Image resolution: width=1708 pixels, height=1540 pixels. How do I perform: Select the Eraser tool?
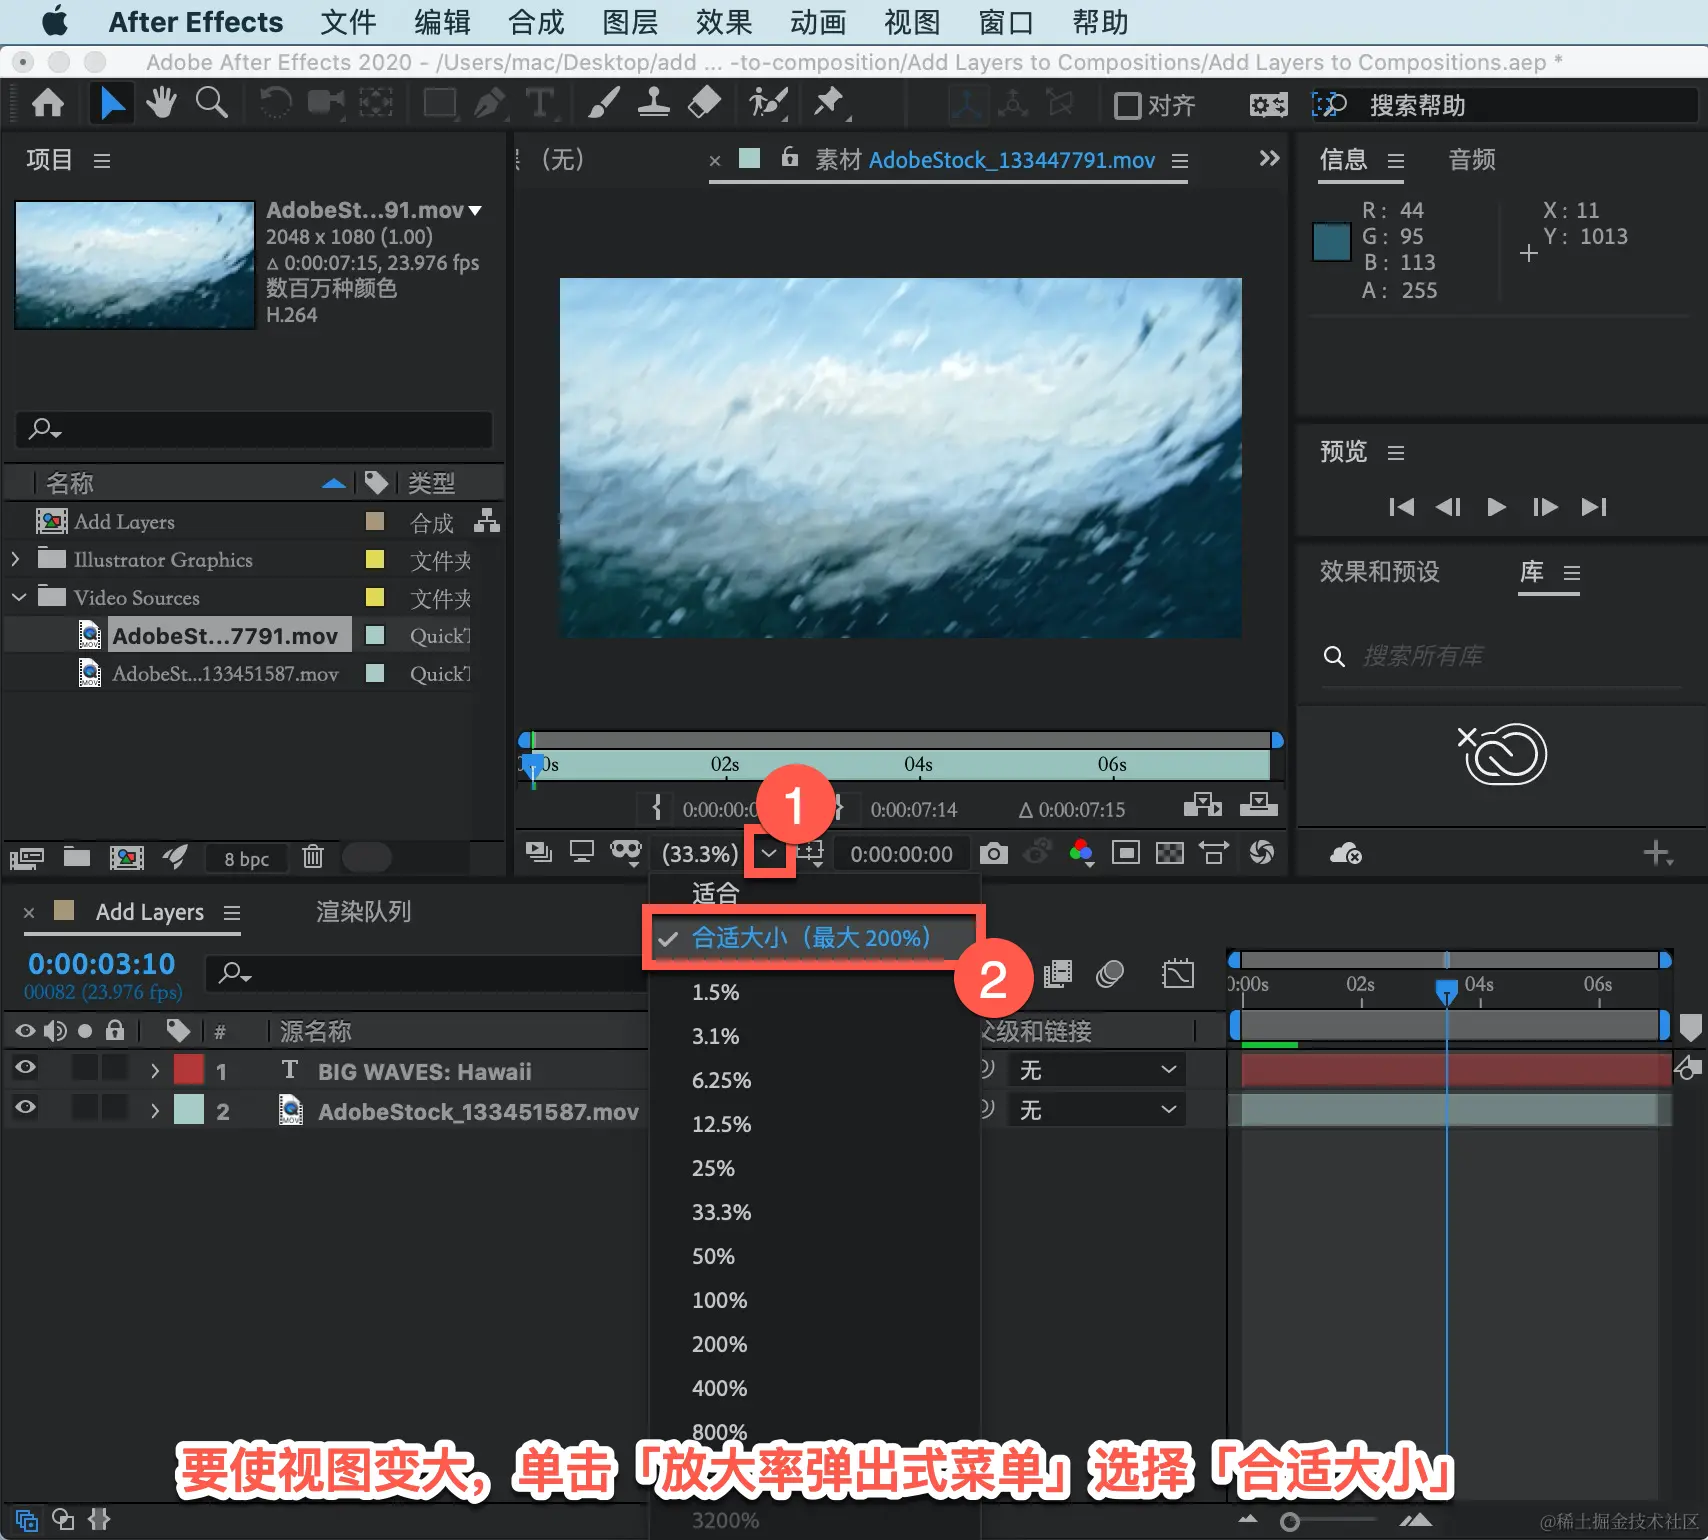pyautogui.click(x=705, y=103)
